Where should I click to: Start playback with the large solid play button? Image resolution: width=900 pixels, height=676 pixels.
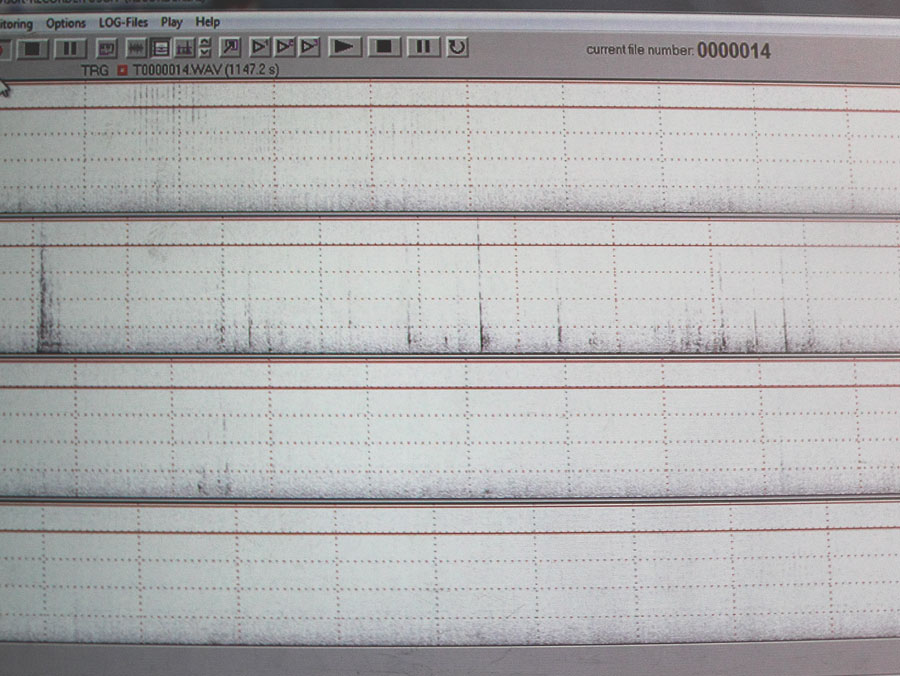[x=344, y=47]
